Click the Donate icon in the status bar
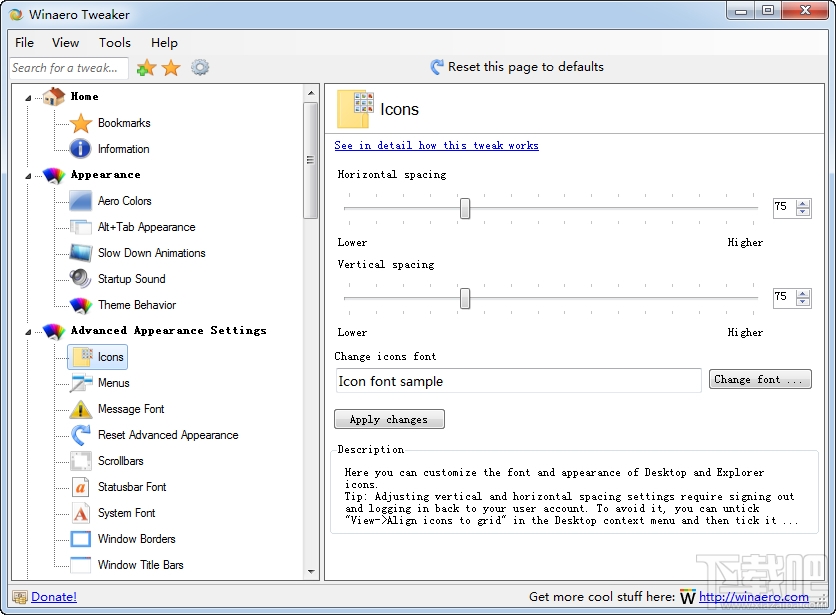836x615 pixels. pos(20,597)
